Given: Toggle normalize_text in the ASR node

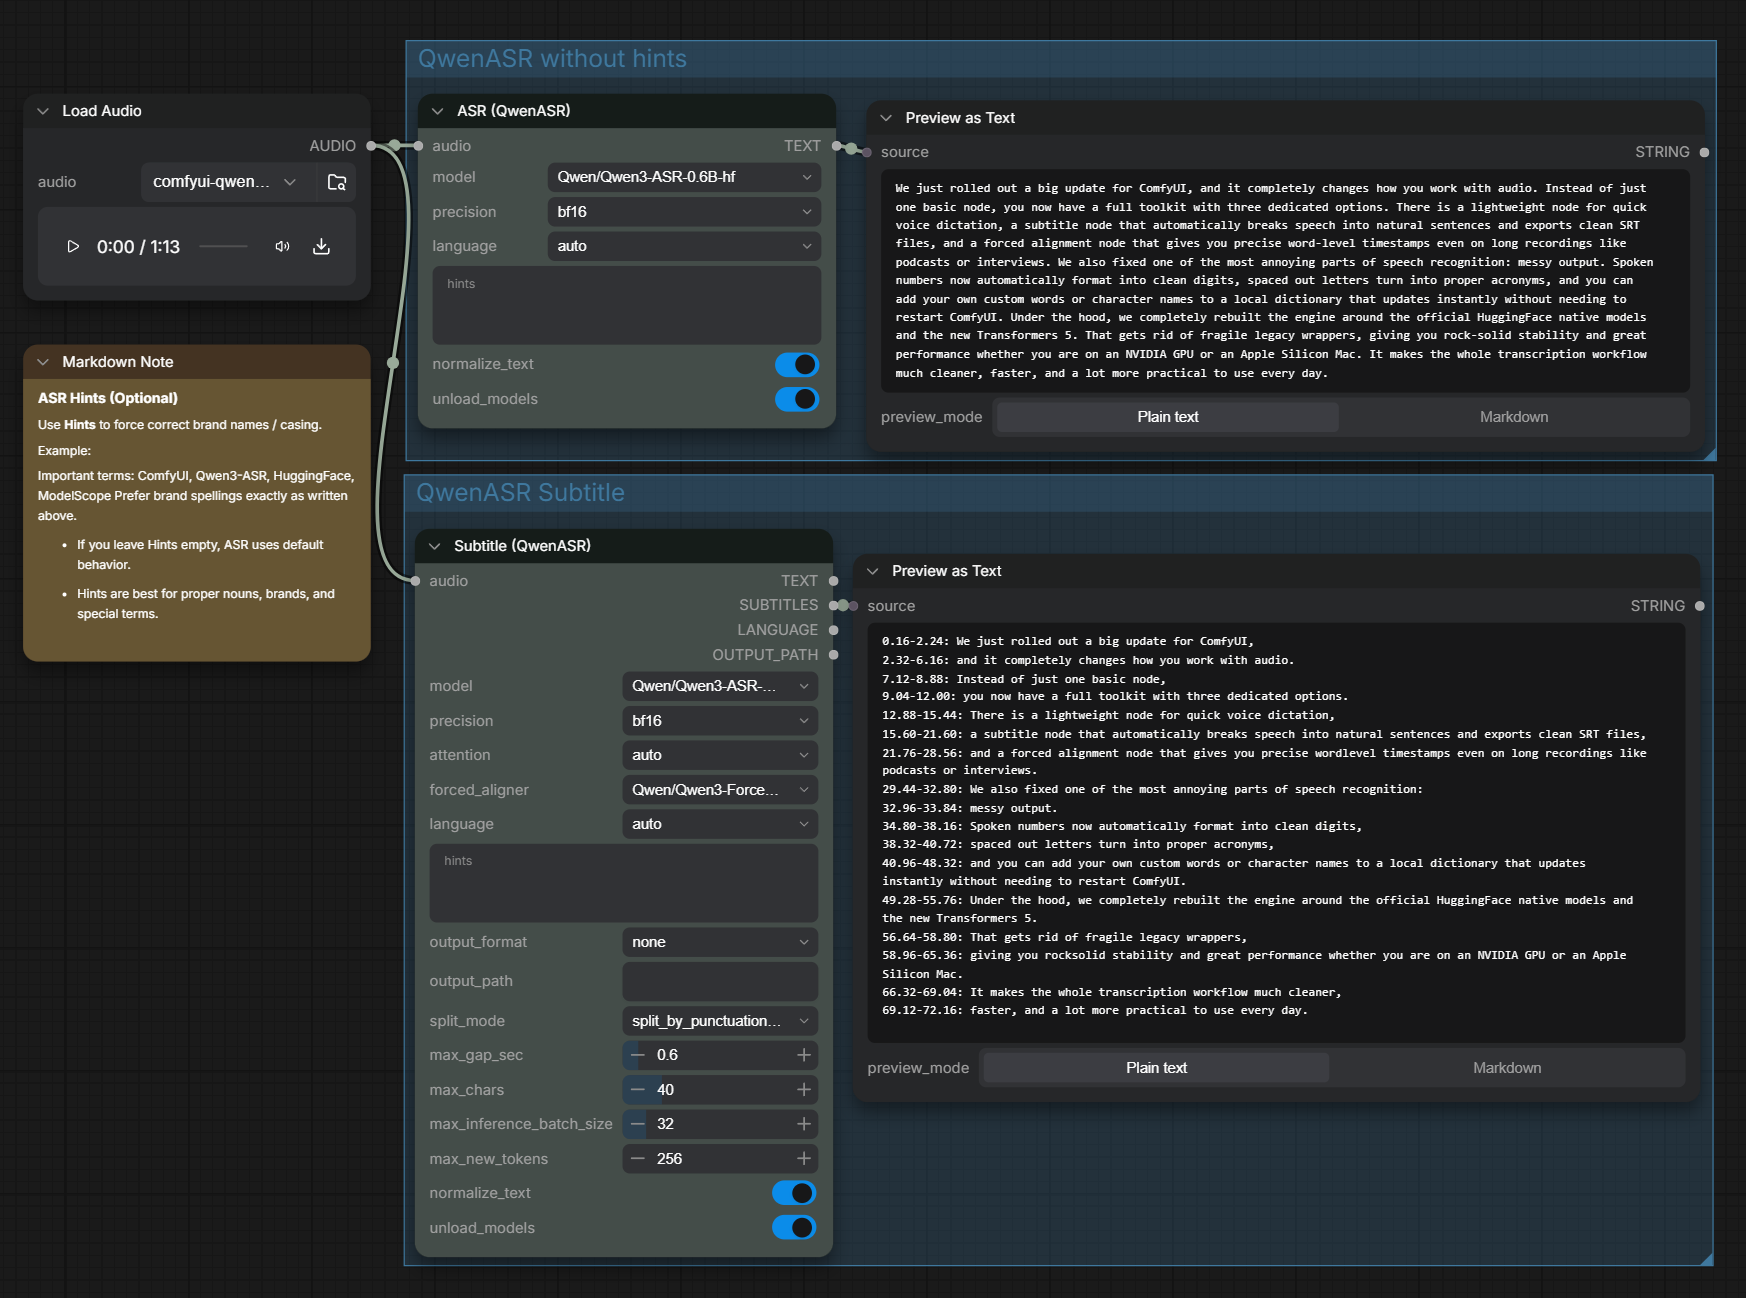Looking at the screenshot, I should [x=797, y=364].
